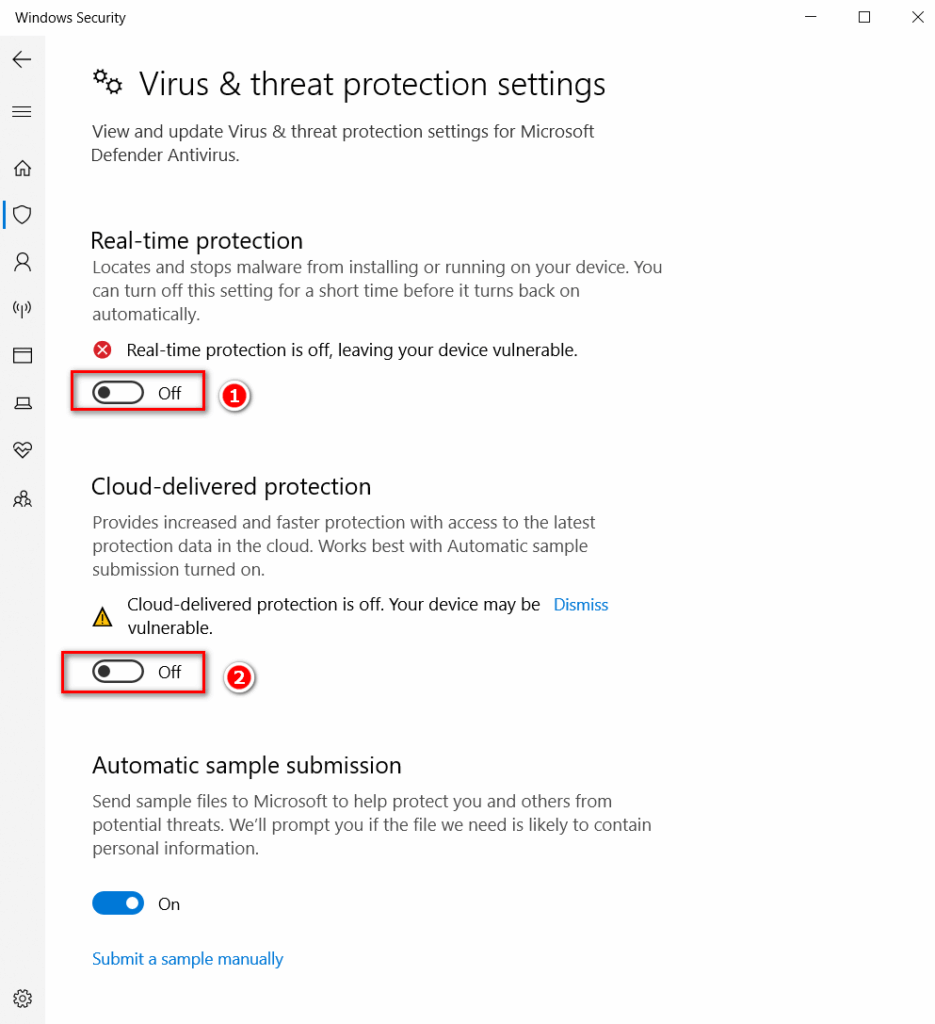Viewport: 935px width, 1024px height.
Task: Turn on Cloud-delivered protection toggle
Action: click(x=118, y=671)
